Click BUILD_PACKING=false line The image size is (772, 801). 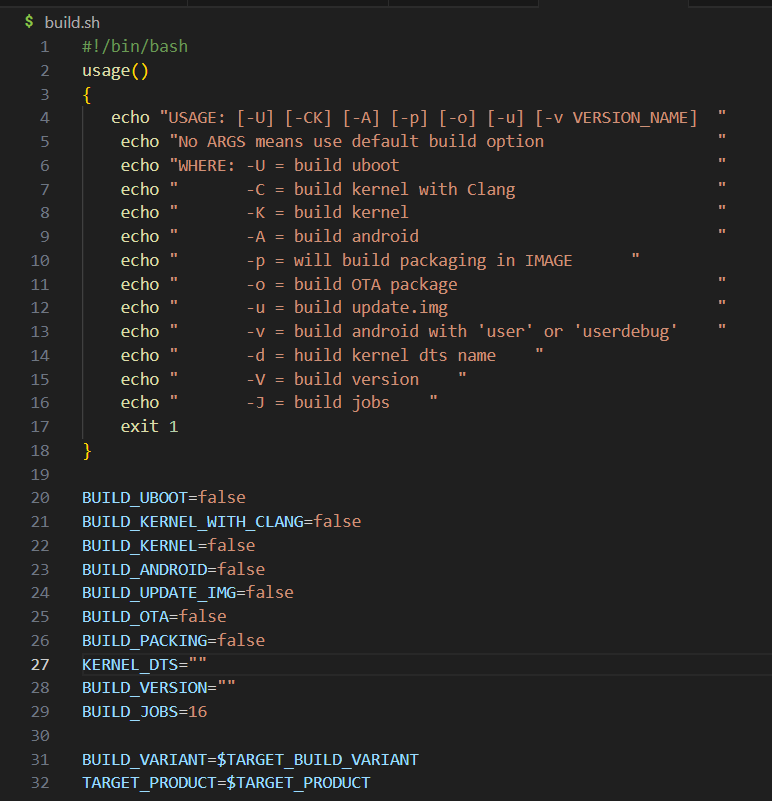point(173,641)
